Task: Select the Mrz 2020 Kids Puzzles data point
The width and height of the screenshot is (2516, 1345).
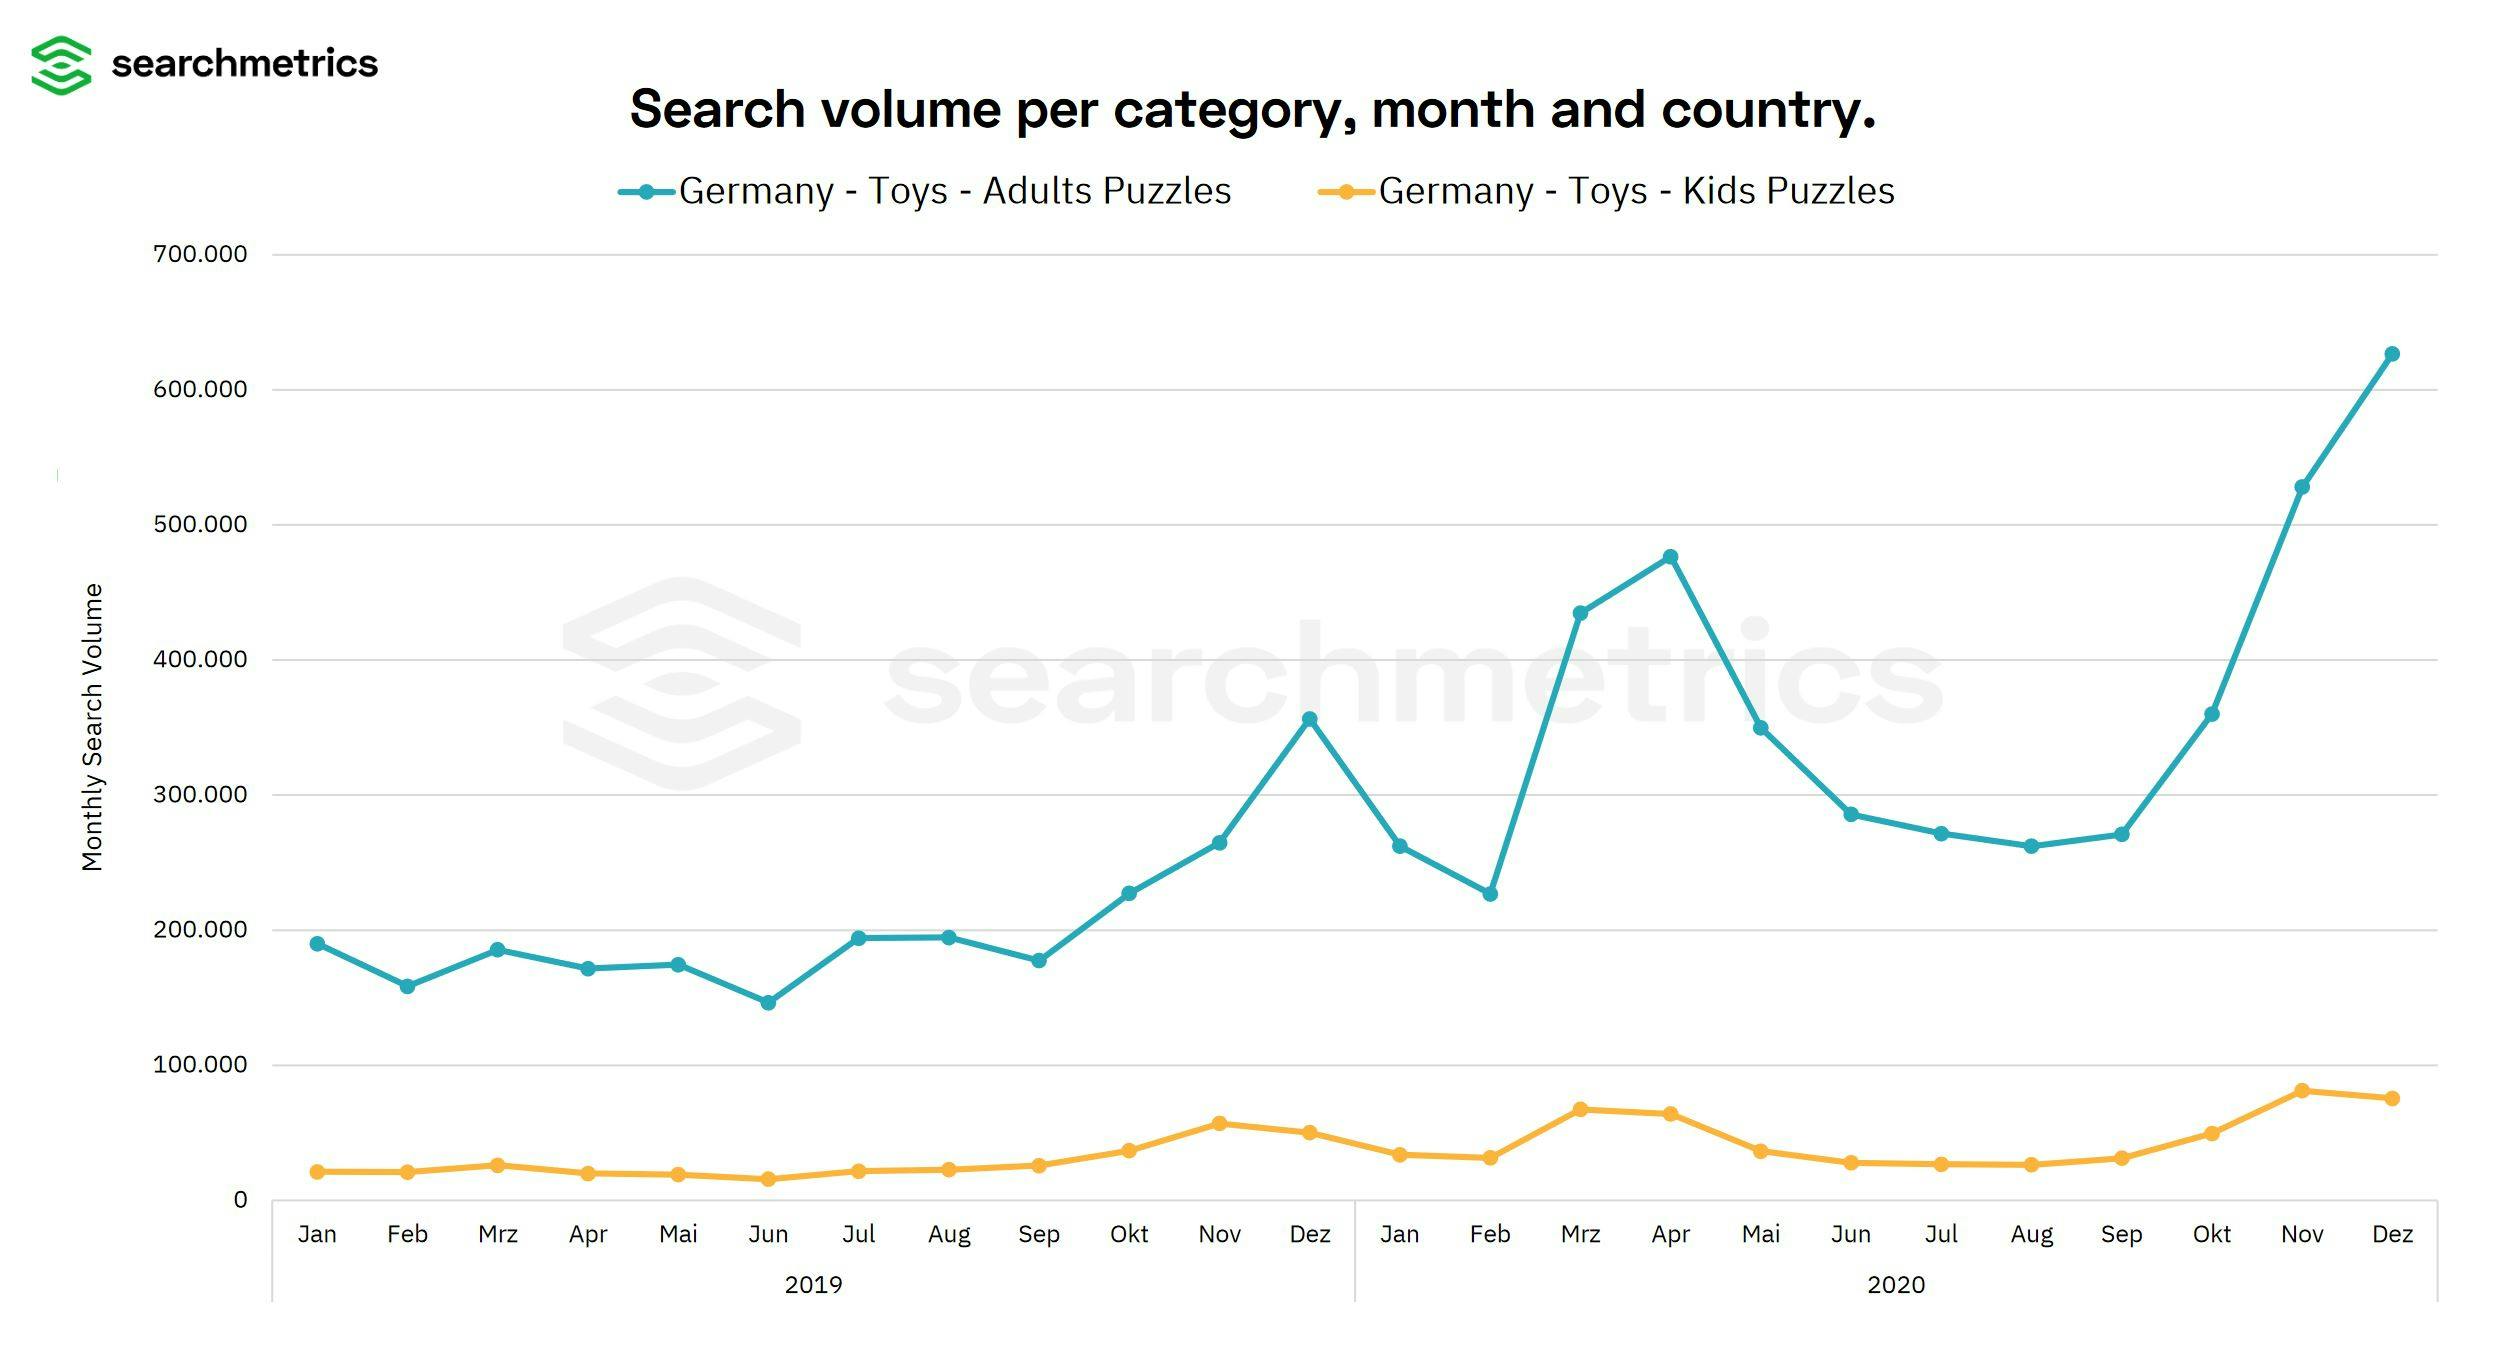Action: click(1580, 1110)
